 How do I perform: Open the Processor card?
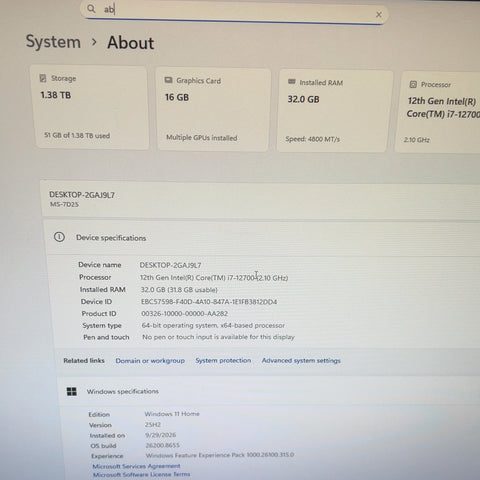(x=438, y=112)
